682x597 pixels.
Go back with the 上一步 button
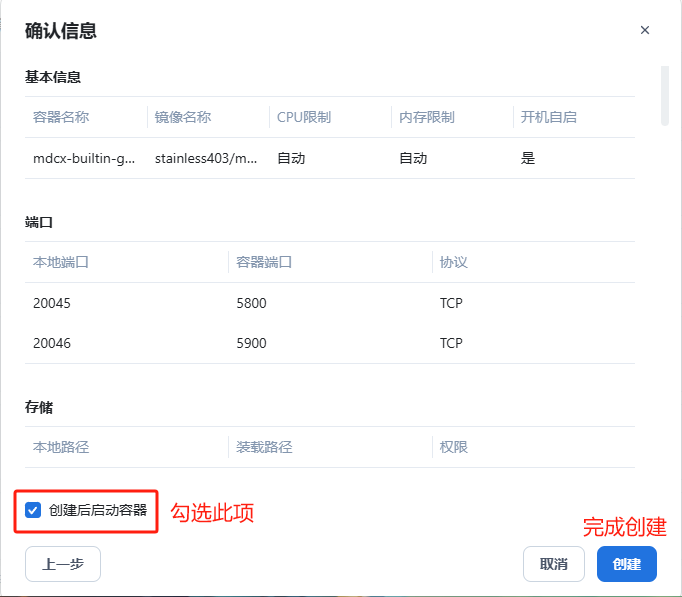click(63, 564)
